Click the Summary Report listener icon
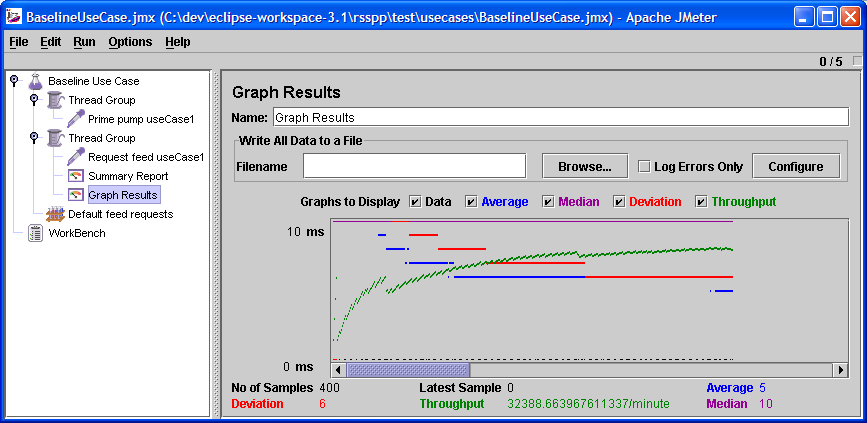 (75, 176)
